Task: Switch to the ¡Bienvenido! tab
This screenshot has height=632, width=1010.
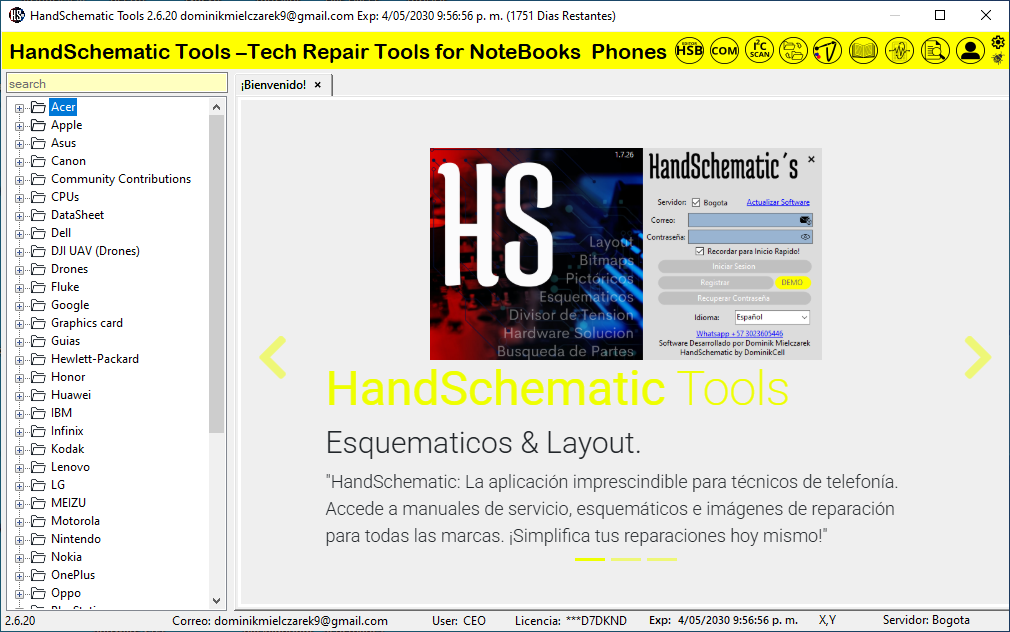Action: pyautogui.click(x=274, y=85)
